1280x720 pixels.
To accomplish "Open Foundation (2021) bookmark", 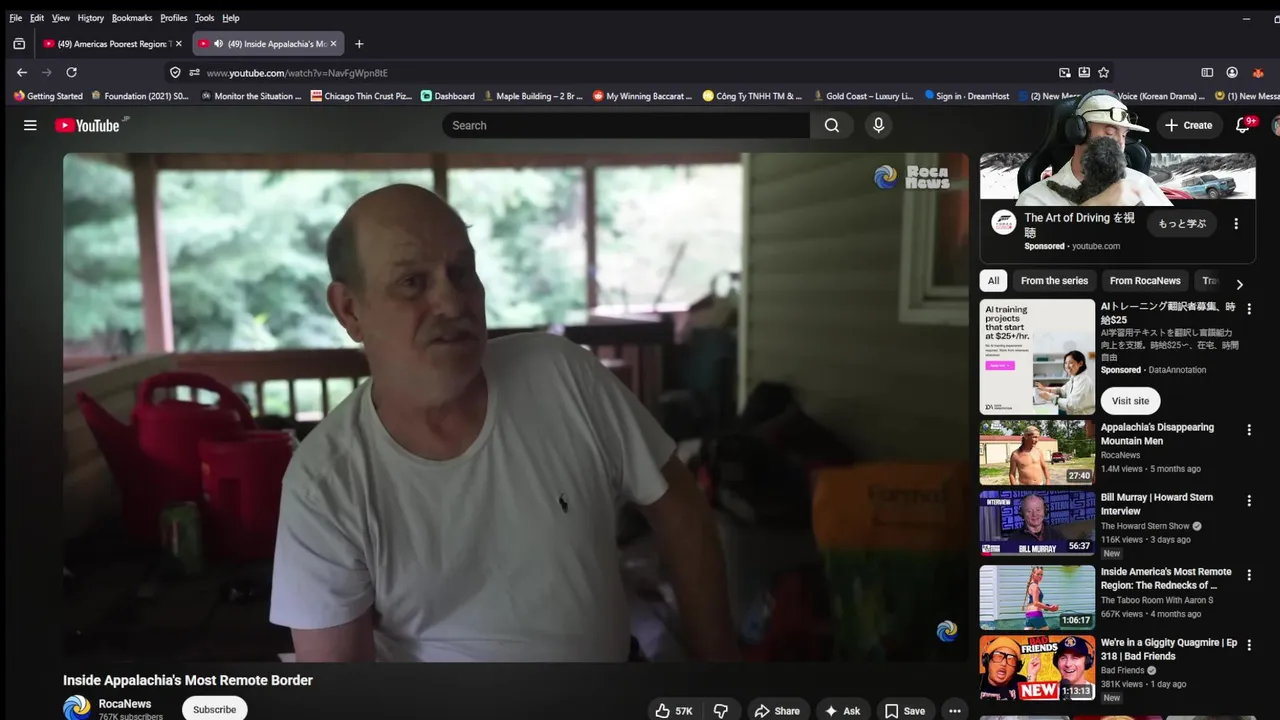I will 139,96.
